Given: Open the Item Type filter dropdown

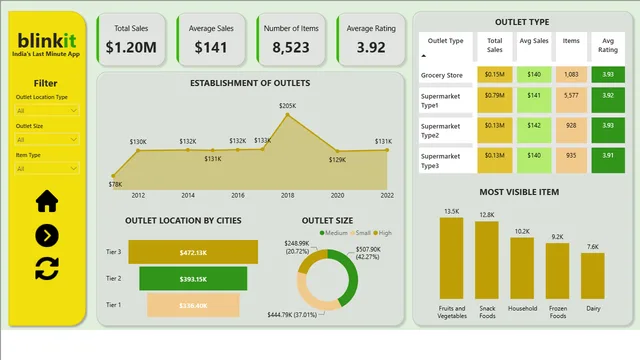Looking at the screenshot, I should tap(47, 169).
